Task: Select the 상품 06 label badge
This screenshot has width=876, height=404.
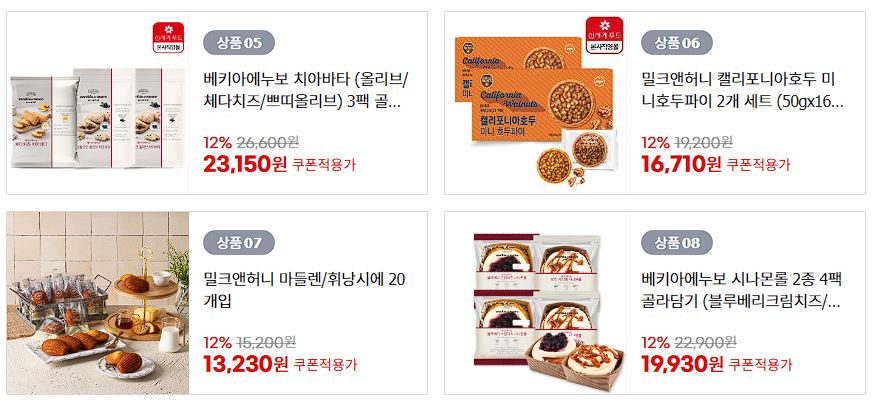Action: (x=677, y=43)
